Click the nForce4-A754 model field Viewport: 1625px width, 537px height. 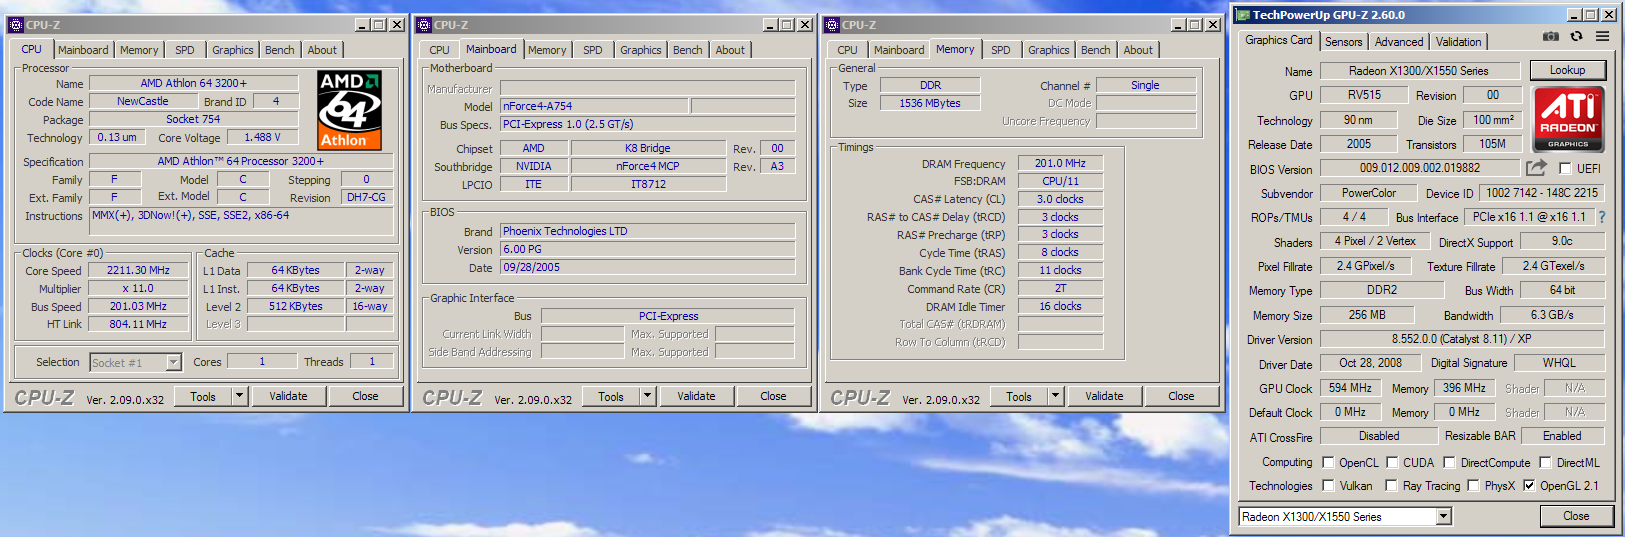594,106
